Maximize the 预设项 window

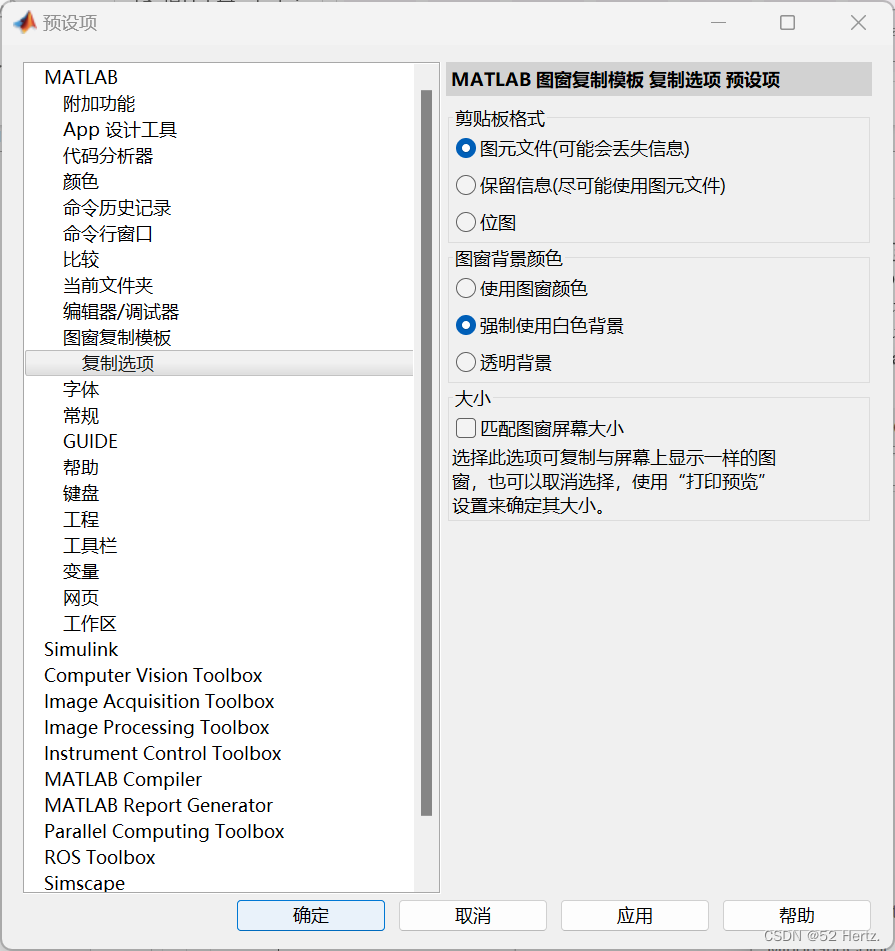click(x=787, y=22)
